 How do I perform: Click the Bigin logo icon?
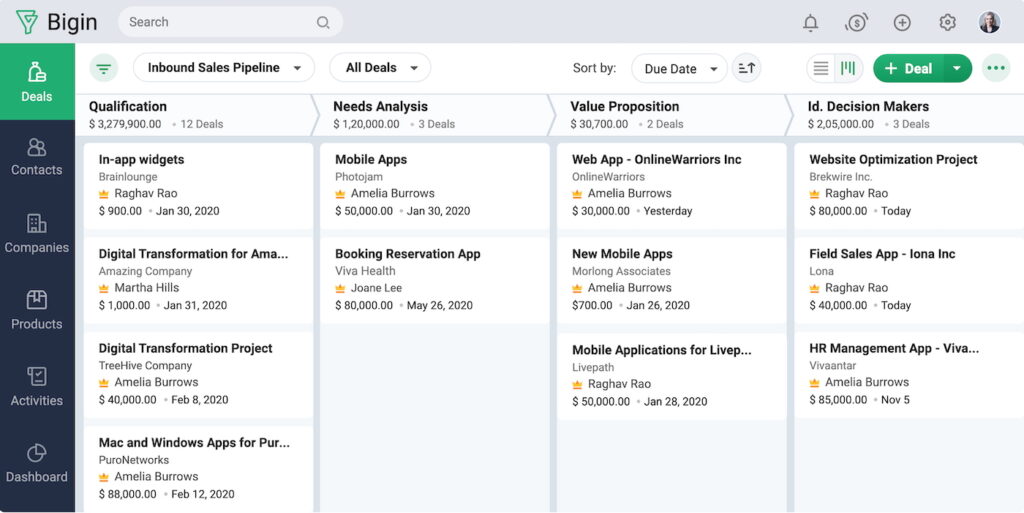[27, 22]
